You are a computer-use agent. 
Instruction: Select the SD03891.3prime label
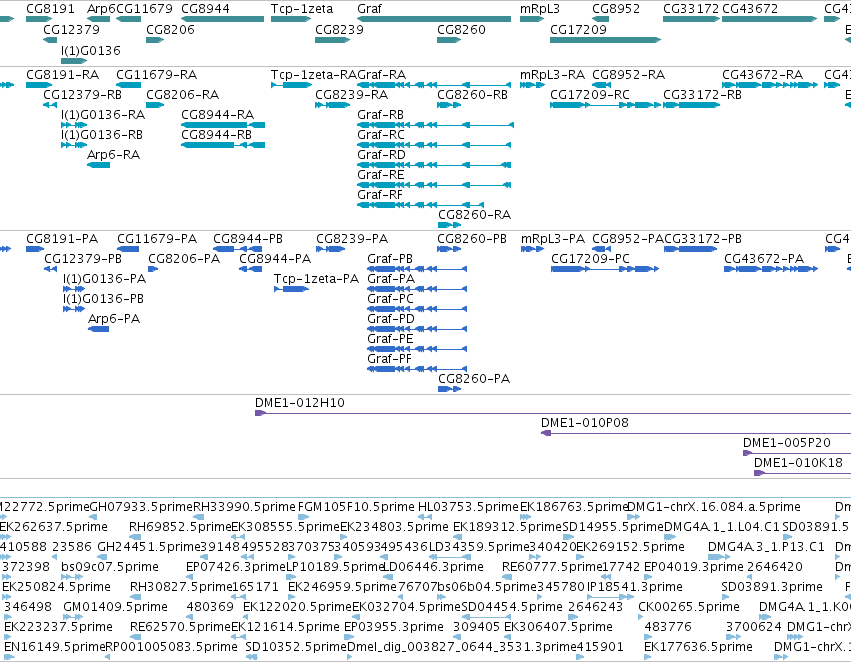pyautogui.click(x=772, y=587)
